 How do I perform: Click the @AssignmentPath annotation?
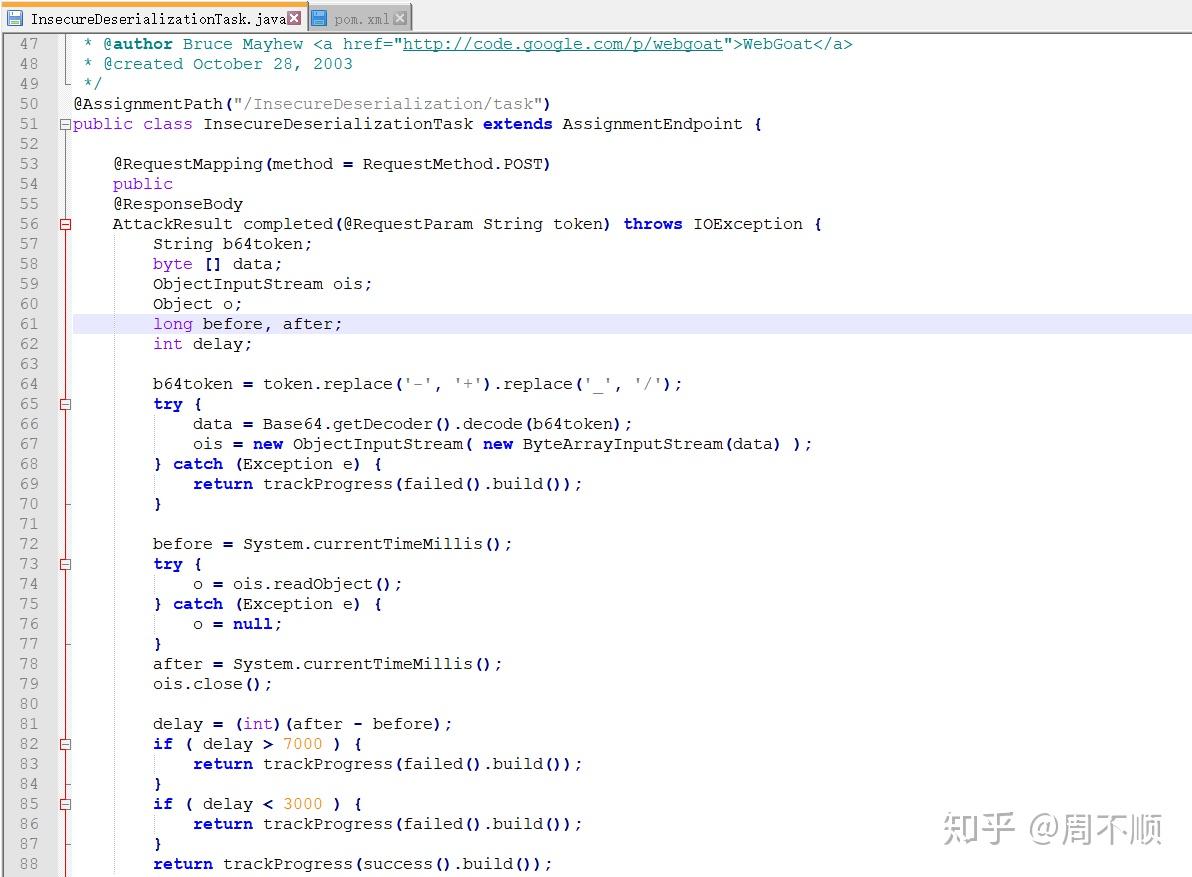tap(148, 104)
